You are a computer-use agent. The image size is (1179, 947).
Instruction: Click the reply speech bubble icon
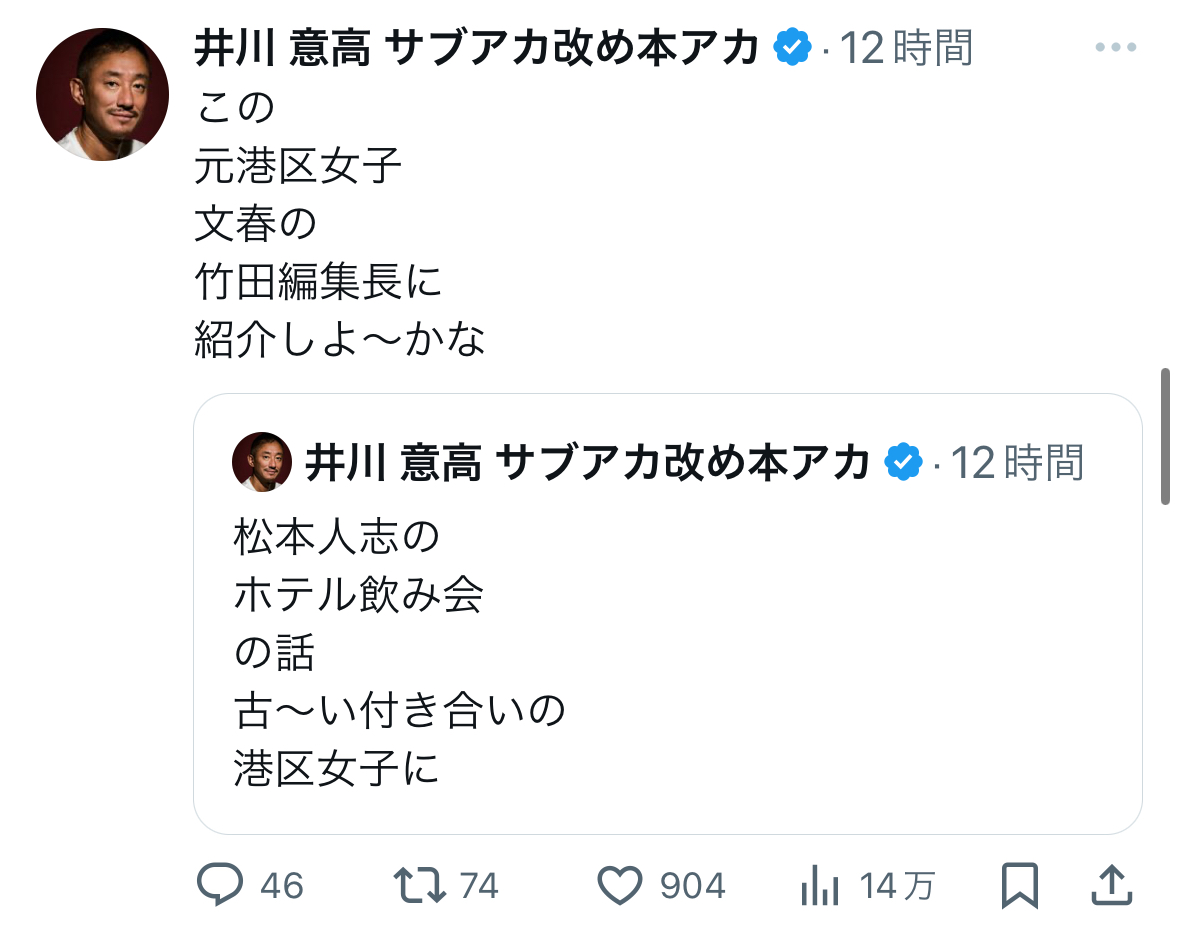pyautogui.click(x=220, y=885)
